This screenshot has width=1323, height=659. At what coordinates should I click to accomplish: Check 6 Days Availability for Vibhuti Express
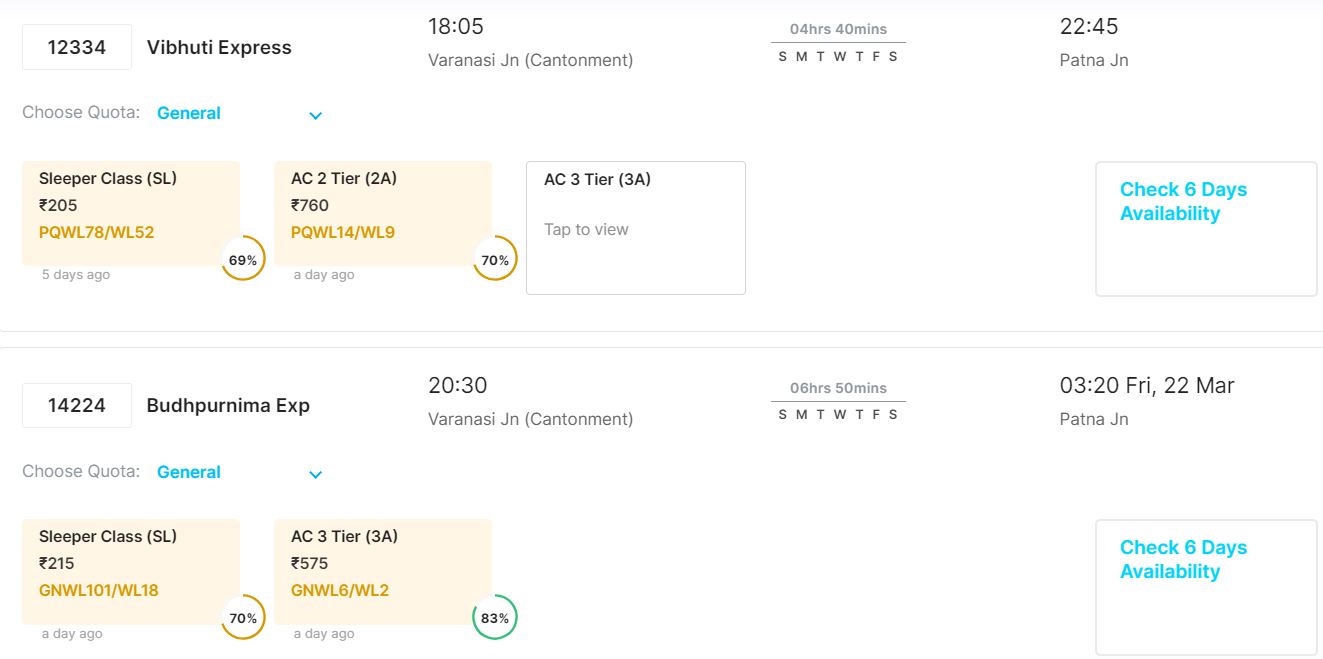coord(1205,228)
